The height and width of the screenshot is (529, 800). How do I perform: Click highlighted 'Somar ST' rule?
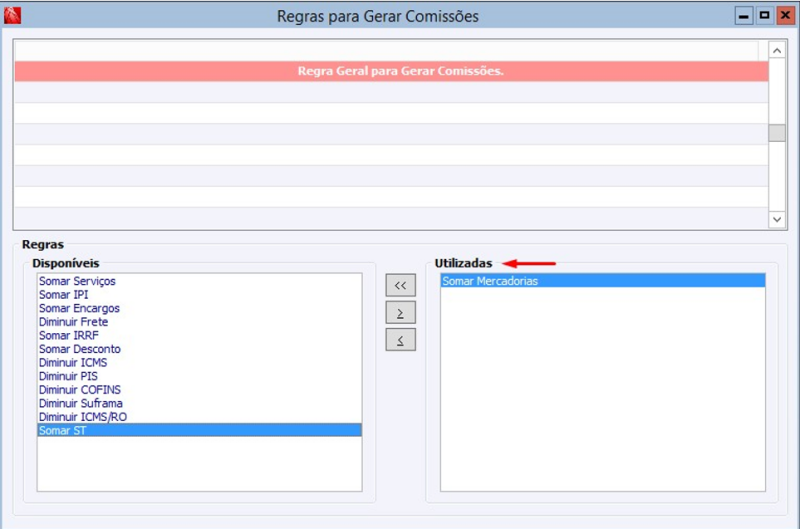tap(199, 430)
